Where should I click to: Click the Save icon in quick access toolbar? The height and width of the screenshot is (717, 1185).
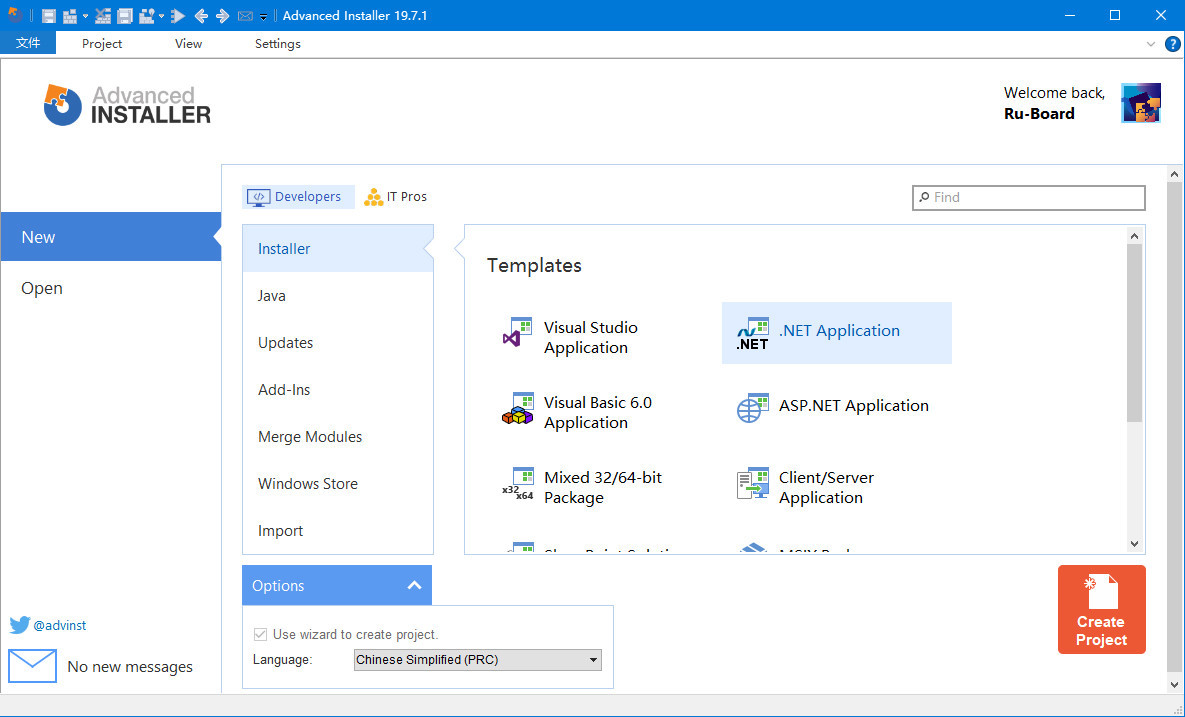[48, 15]
